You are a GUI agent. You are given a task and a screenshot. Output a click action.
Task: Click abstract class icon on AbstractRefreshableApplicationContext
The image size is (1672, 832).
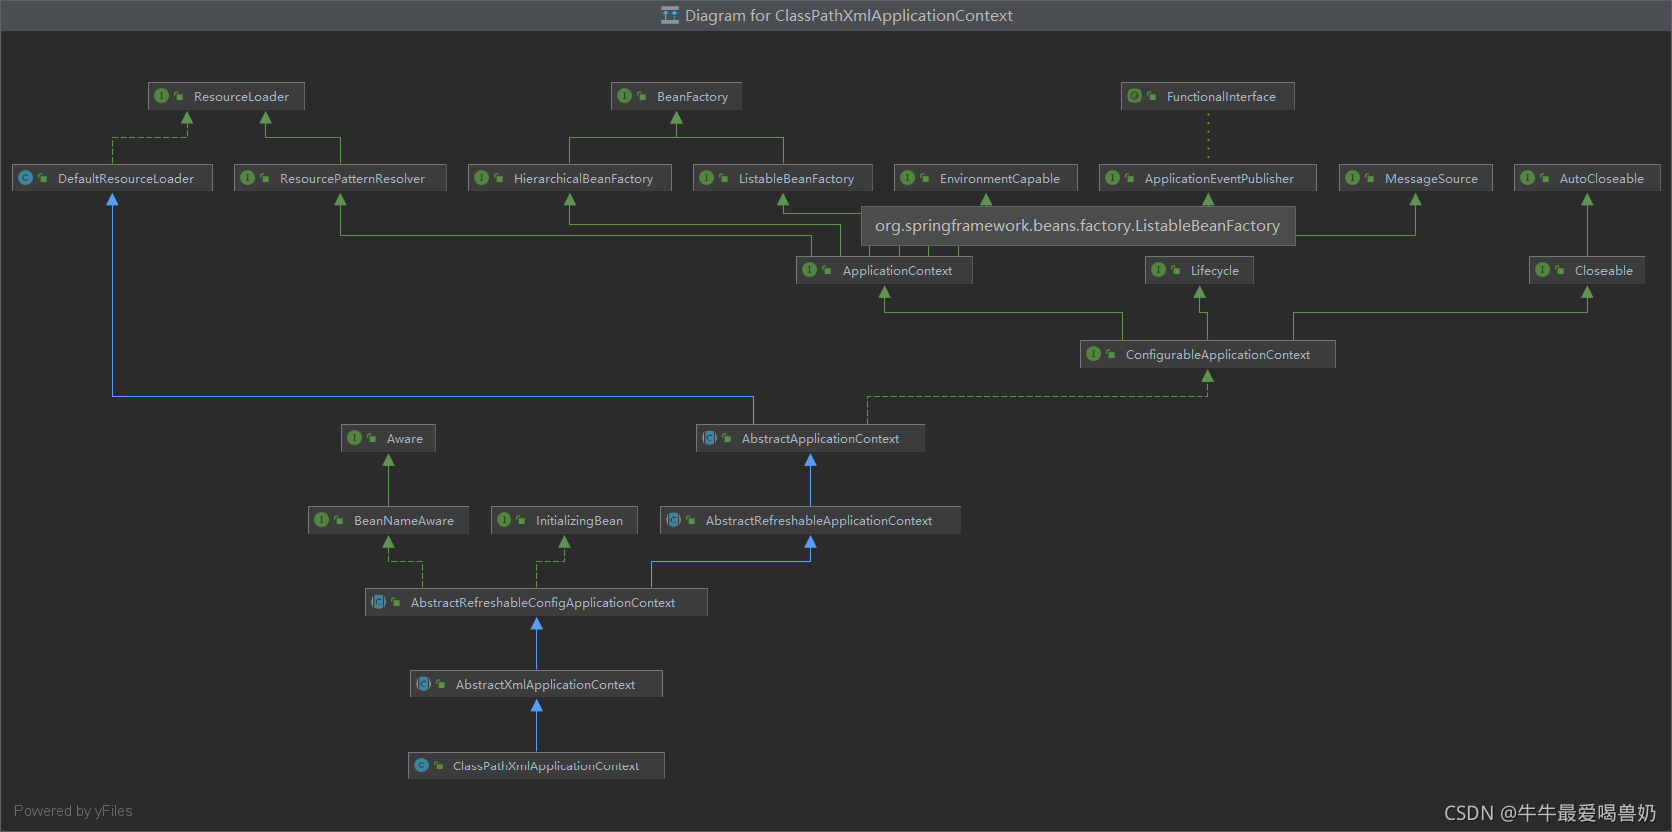[674, 520]
